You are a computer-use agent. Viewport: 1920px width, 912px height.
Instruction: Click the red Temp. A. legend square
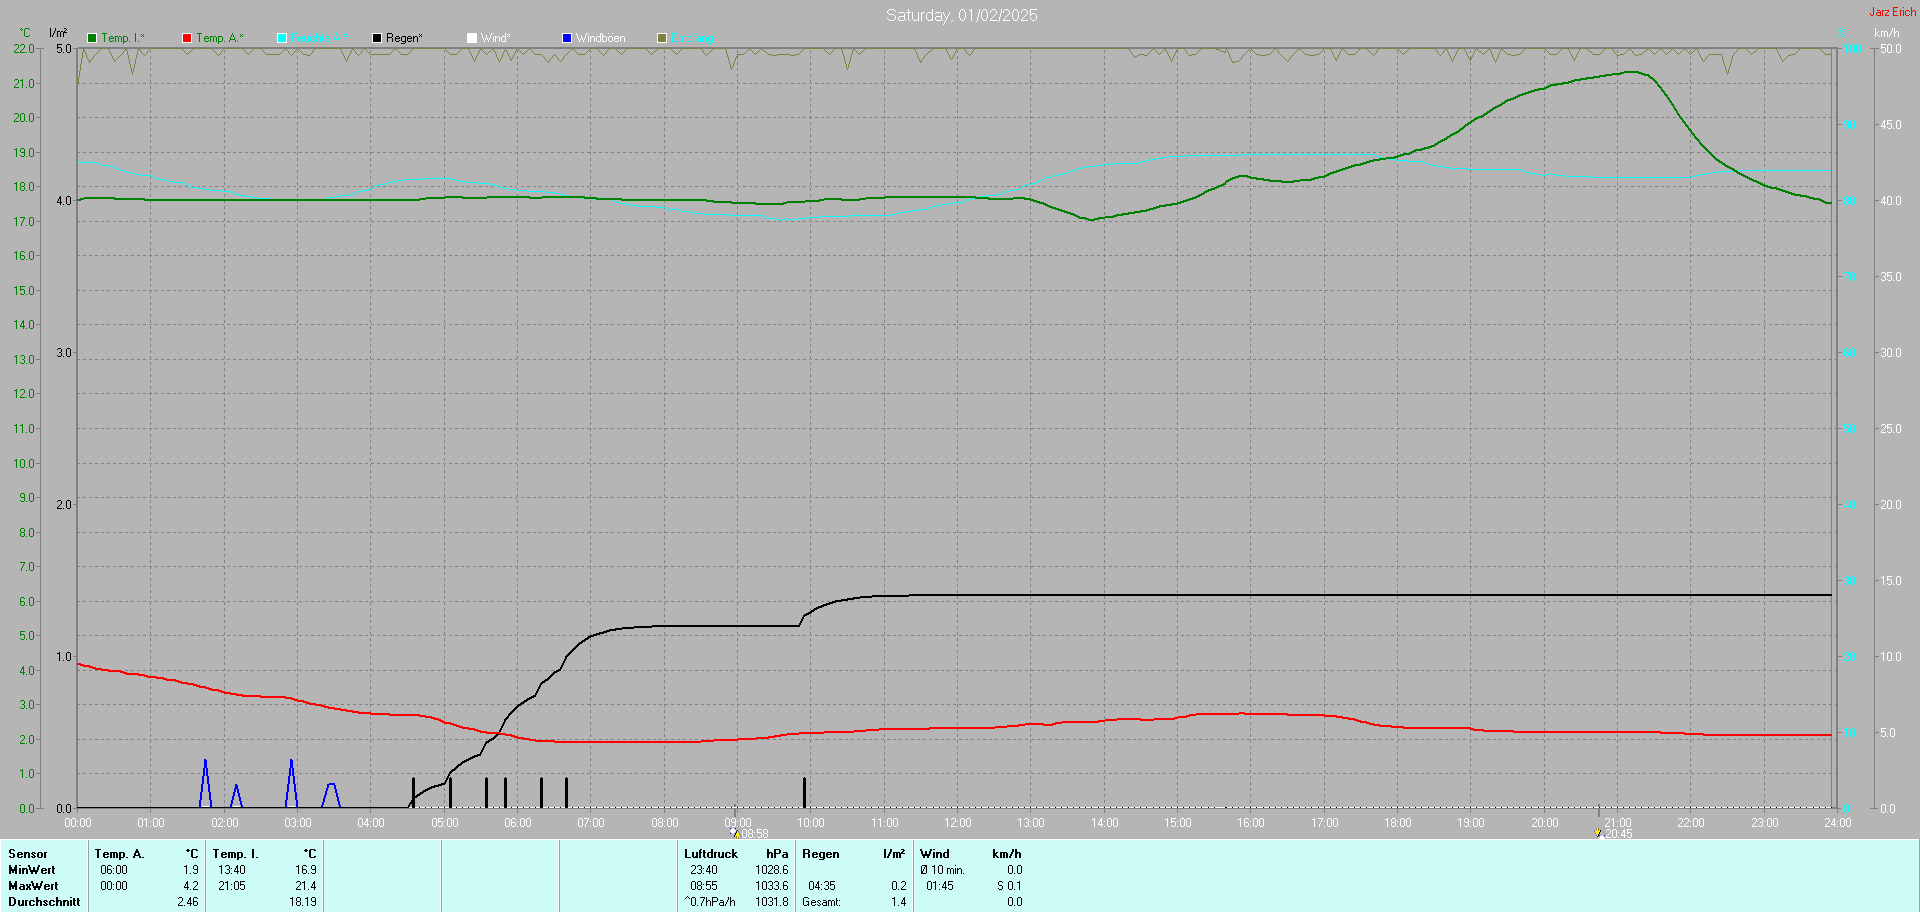(187, 38)
